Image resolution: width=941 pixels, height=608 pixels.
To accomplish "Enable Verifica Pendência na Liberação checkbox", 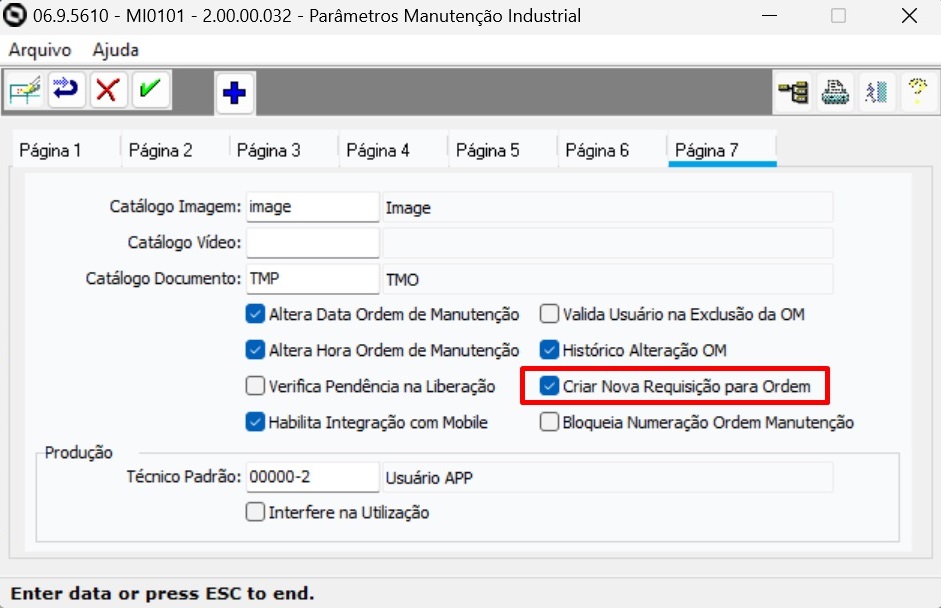I will [x=255, y=386].
